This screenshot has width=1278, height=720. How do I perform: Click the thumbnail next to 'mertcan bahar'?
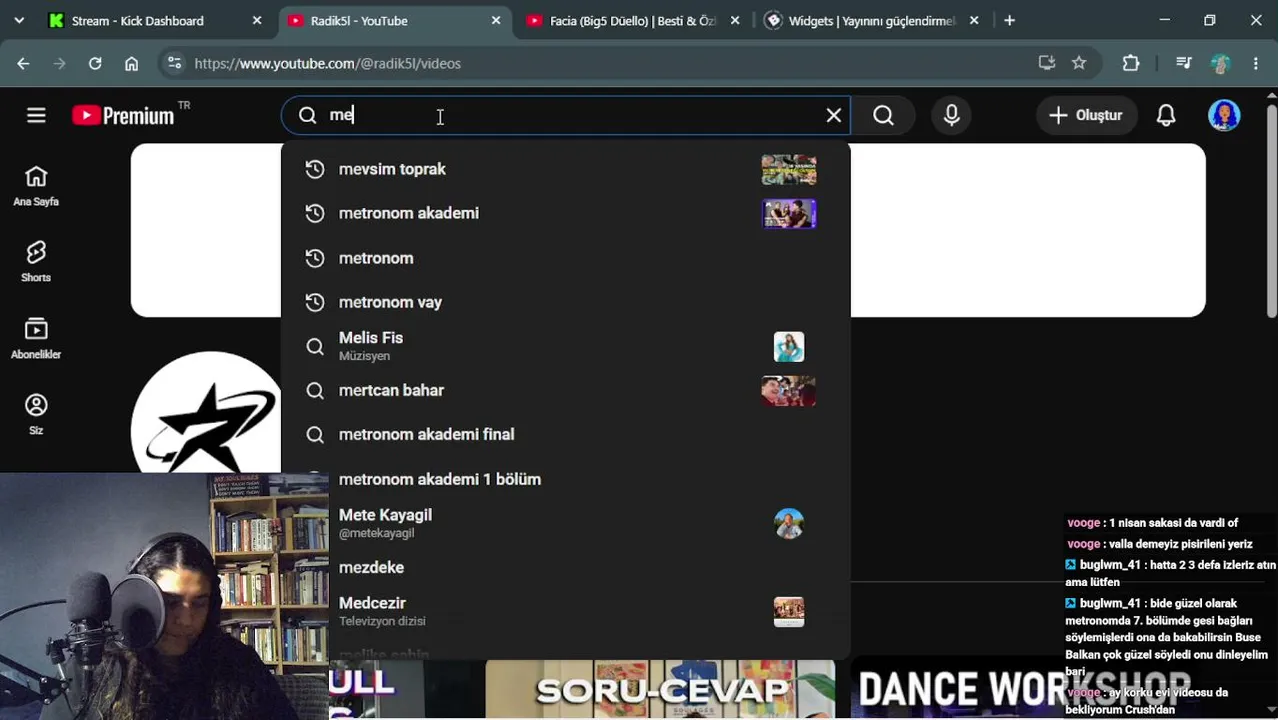(789, 390)
